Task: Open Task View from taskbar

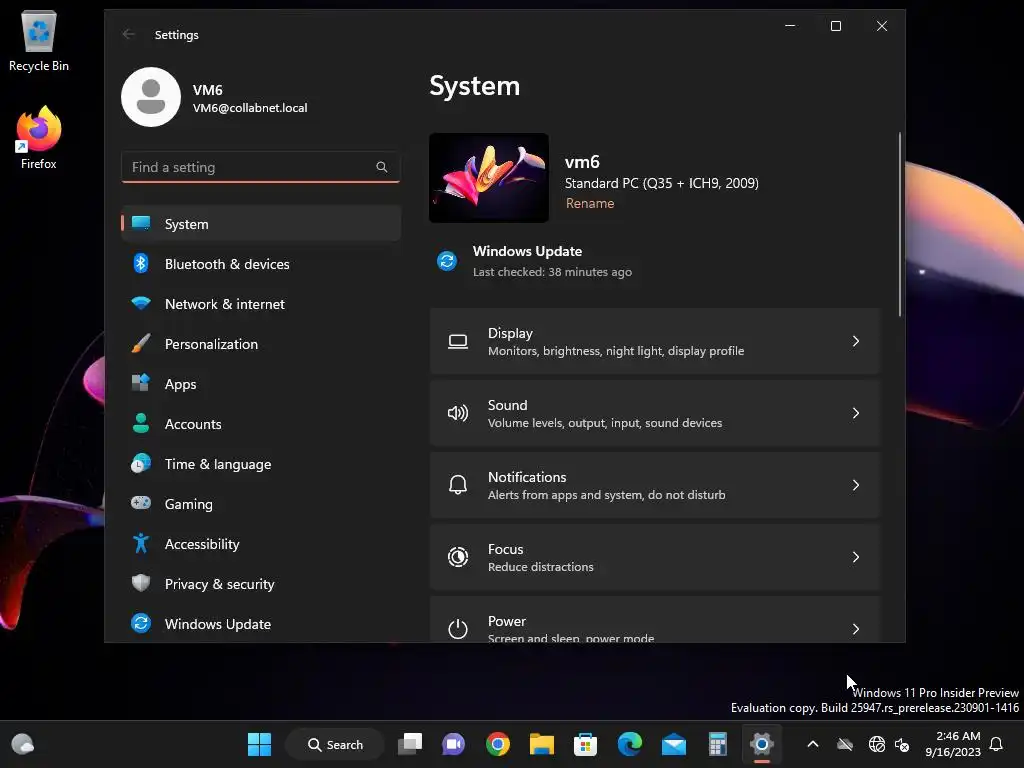Action: pyautogui.click(x=410, y=744)
